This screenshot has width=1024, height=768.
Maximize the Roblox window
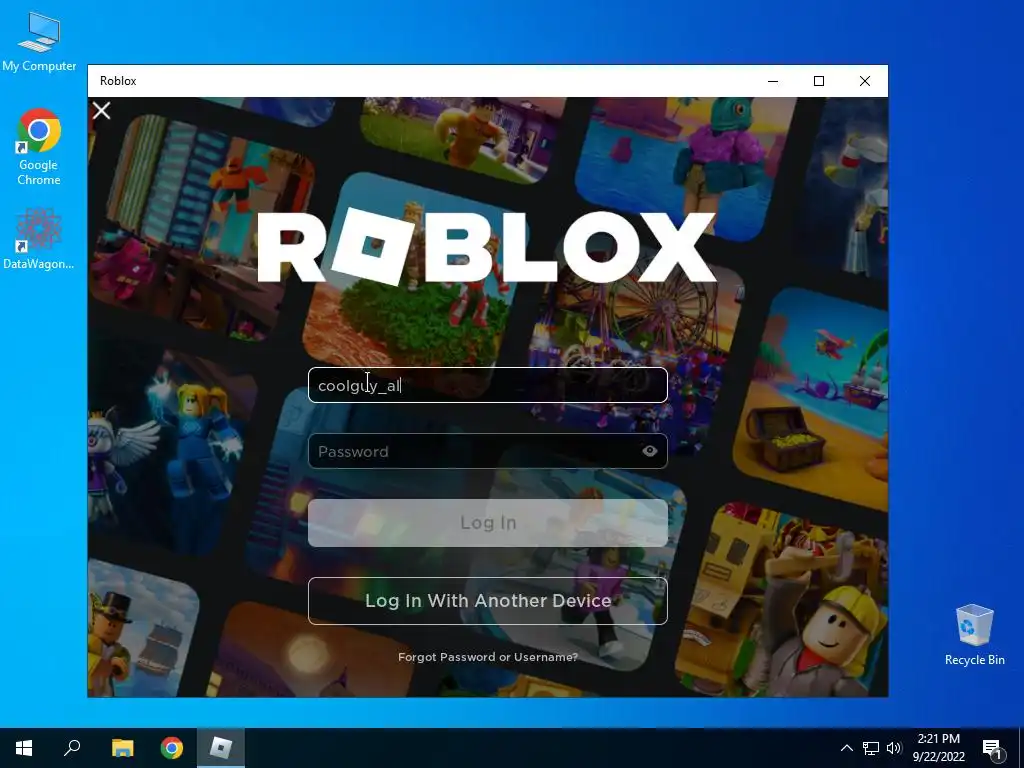819,81
